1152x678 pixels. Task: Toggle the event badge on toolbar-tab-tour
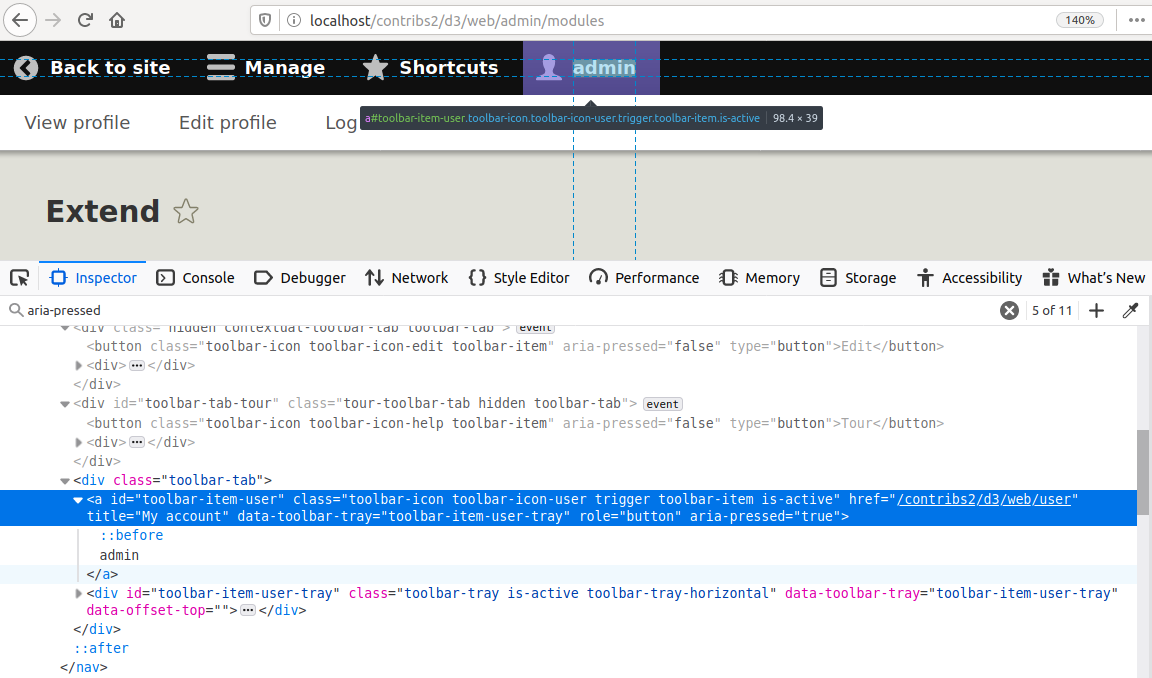tap(662, 403)
